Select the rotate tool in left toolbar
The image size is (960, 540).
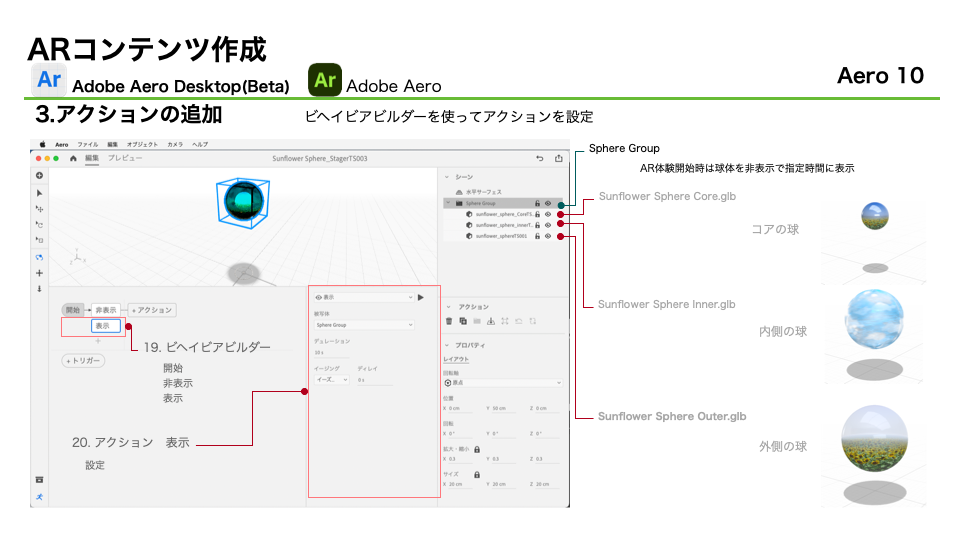39,225
